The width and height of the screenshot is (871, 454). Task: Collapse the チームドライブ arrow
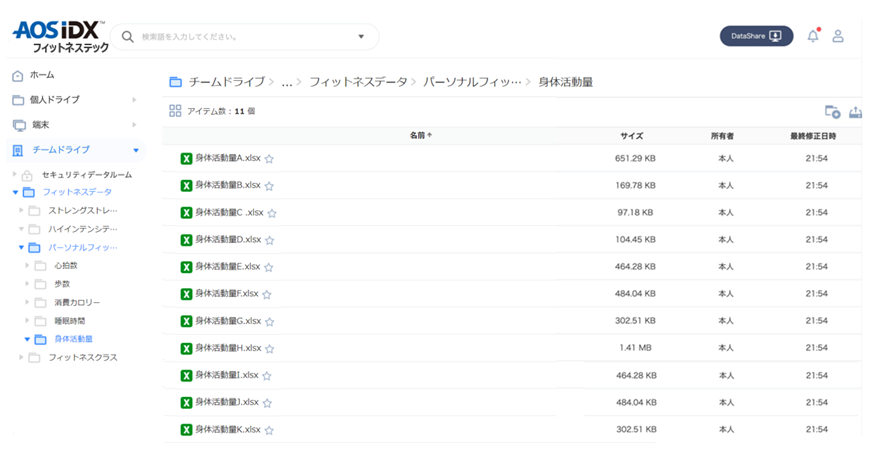click(136, 150)
